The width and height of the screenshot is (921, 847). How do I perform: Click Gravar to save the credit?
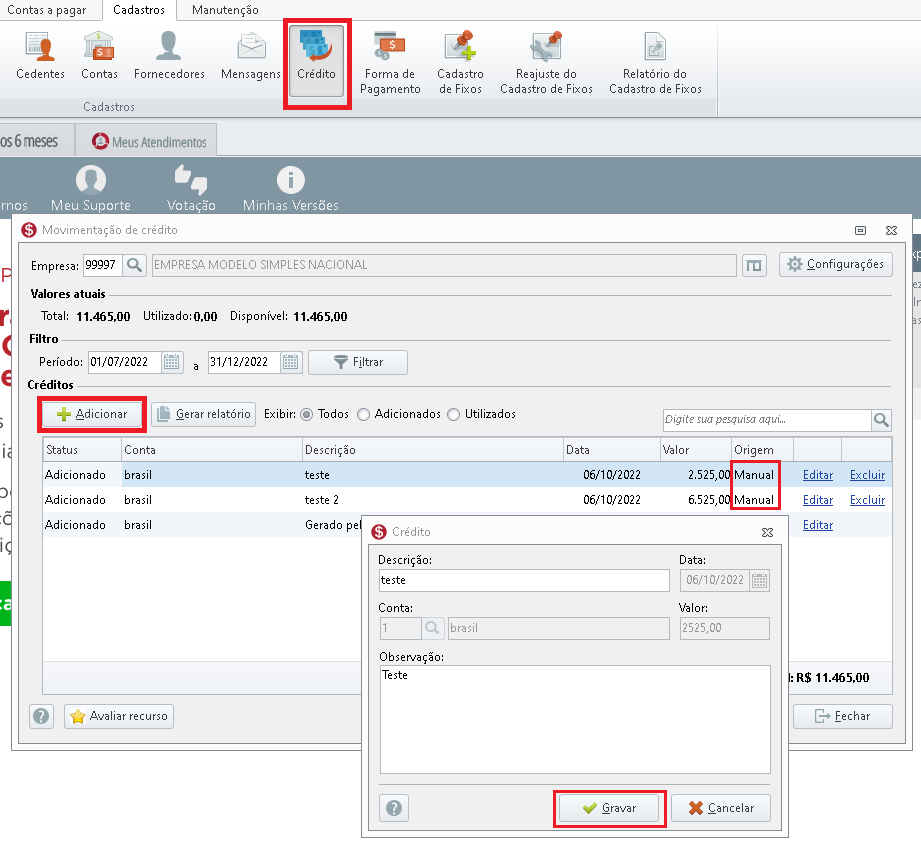[x=609, y=808]
